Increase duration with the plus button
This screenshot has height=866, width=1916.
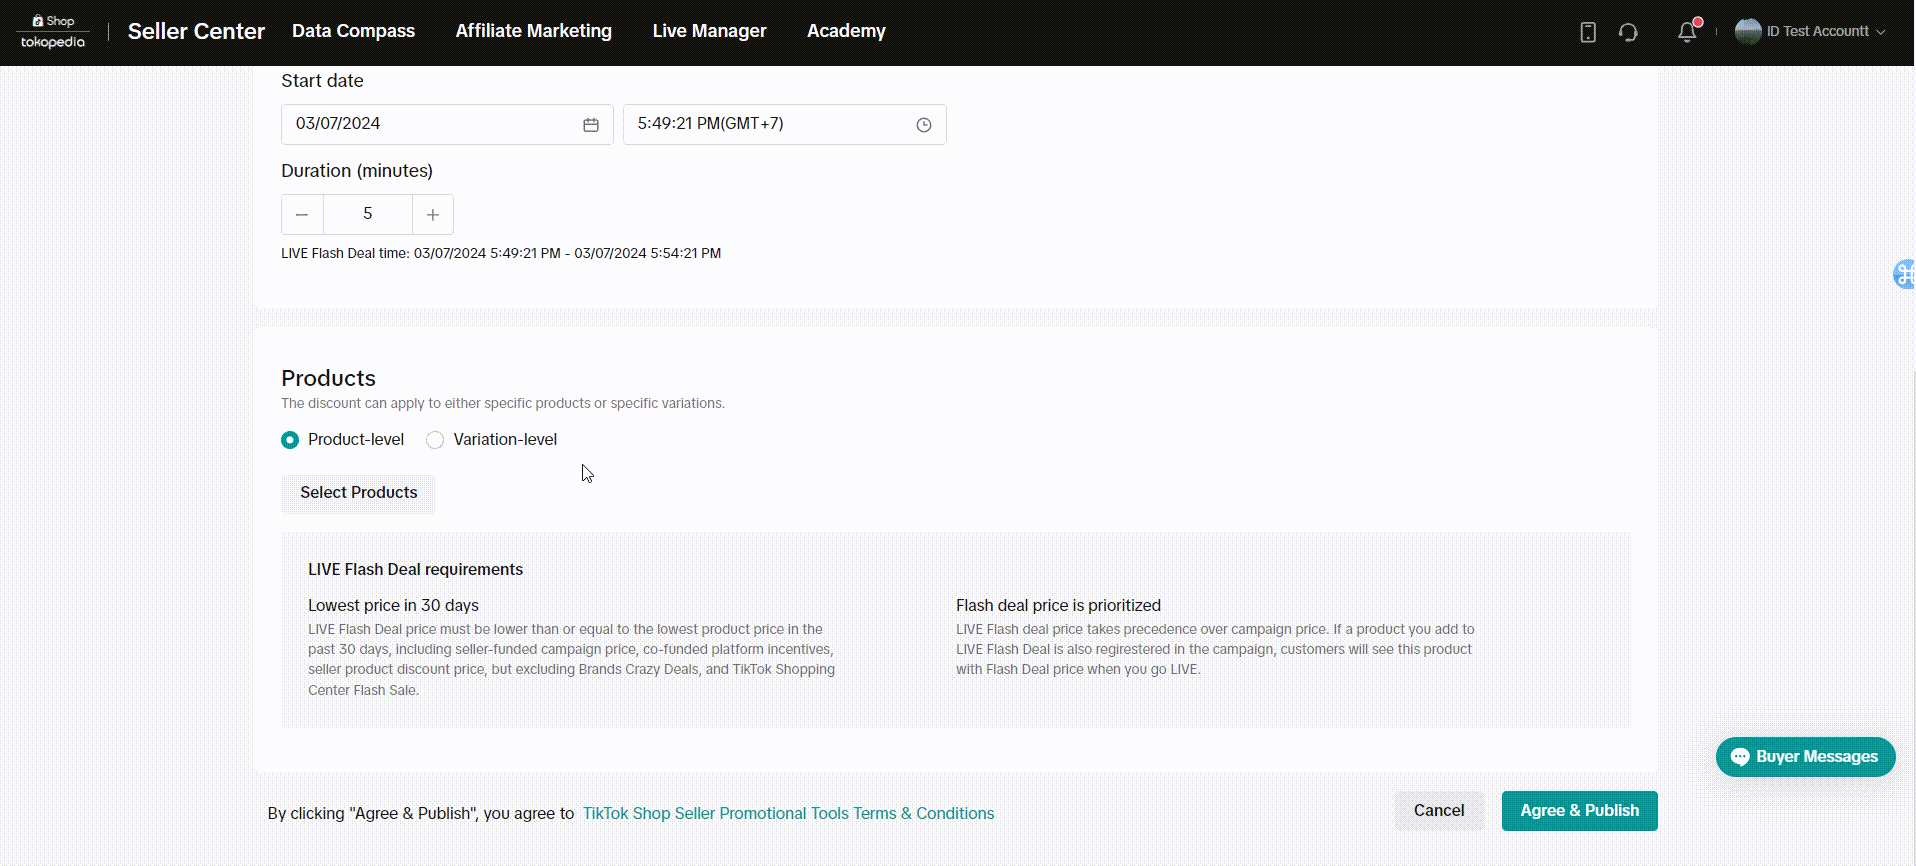pyautogui.click(x=433, y=215)
